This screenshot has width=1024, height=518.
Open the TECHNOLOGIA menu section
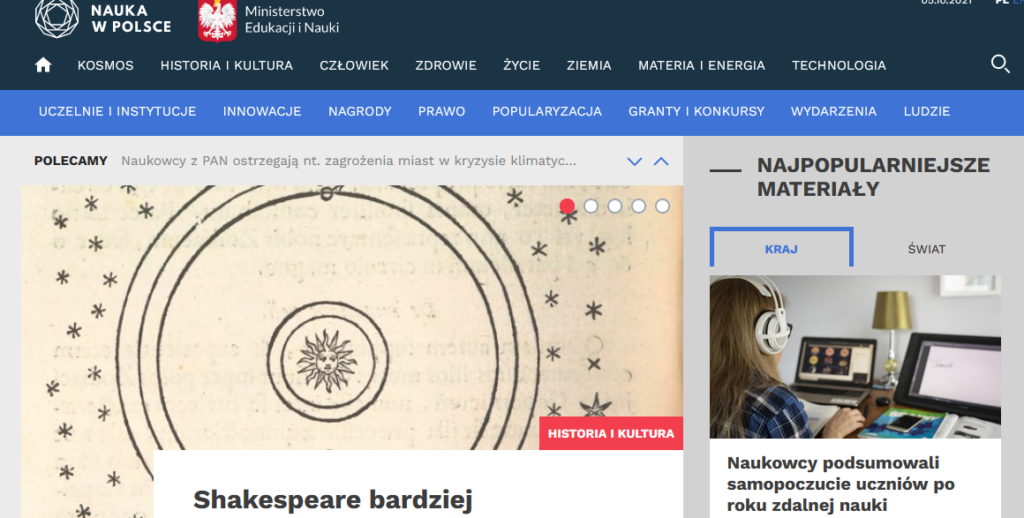(x=839, y=65)
